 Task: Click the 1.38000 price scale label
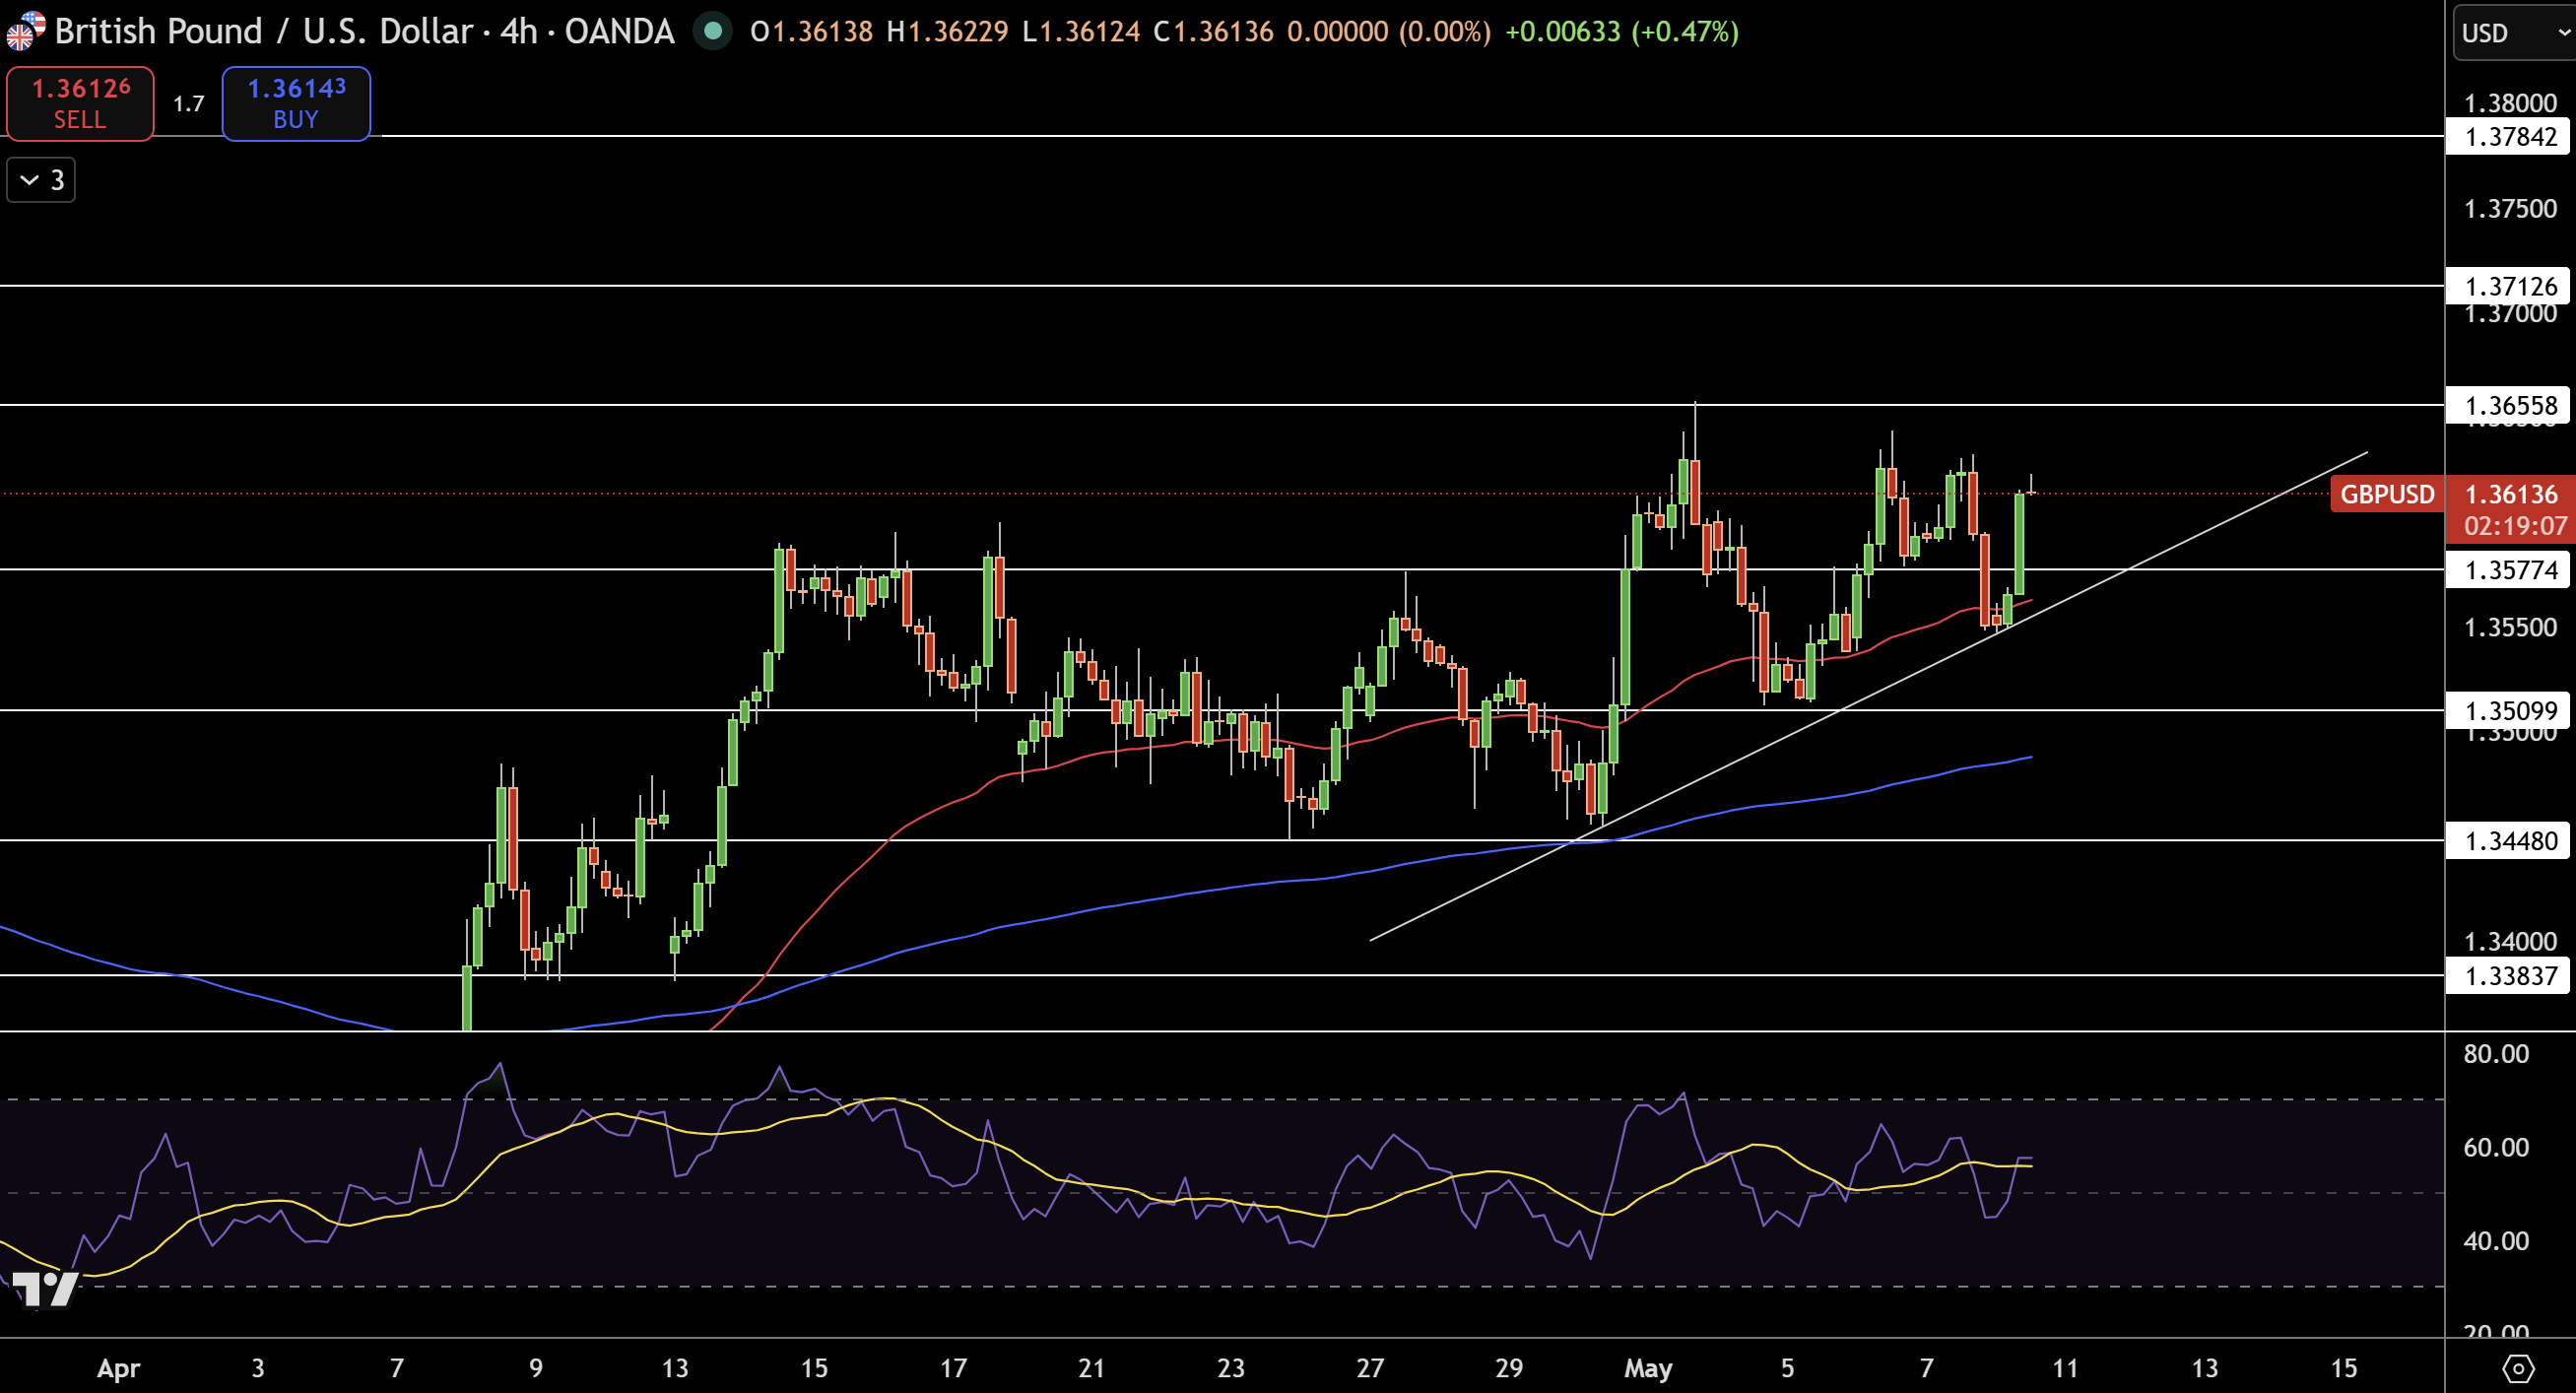click(2510, 103)
